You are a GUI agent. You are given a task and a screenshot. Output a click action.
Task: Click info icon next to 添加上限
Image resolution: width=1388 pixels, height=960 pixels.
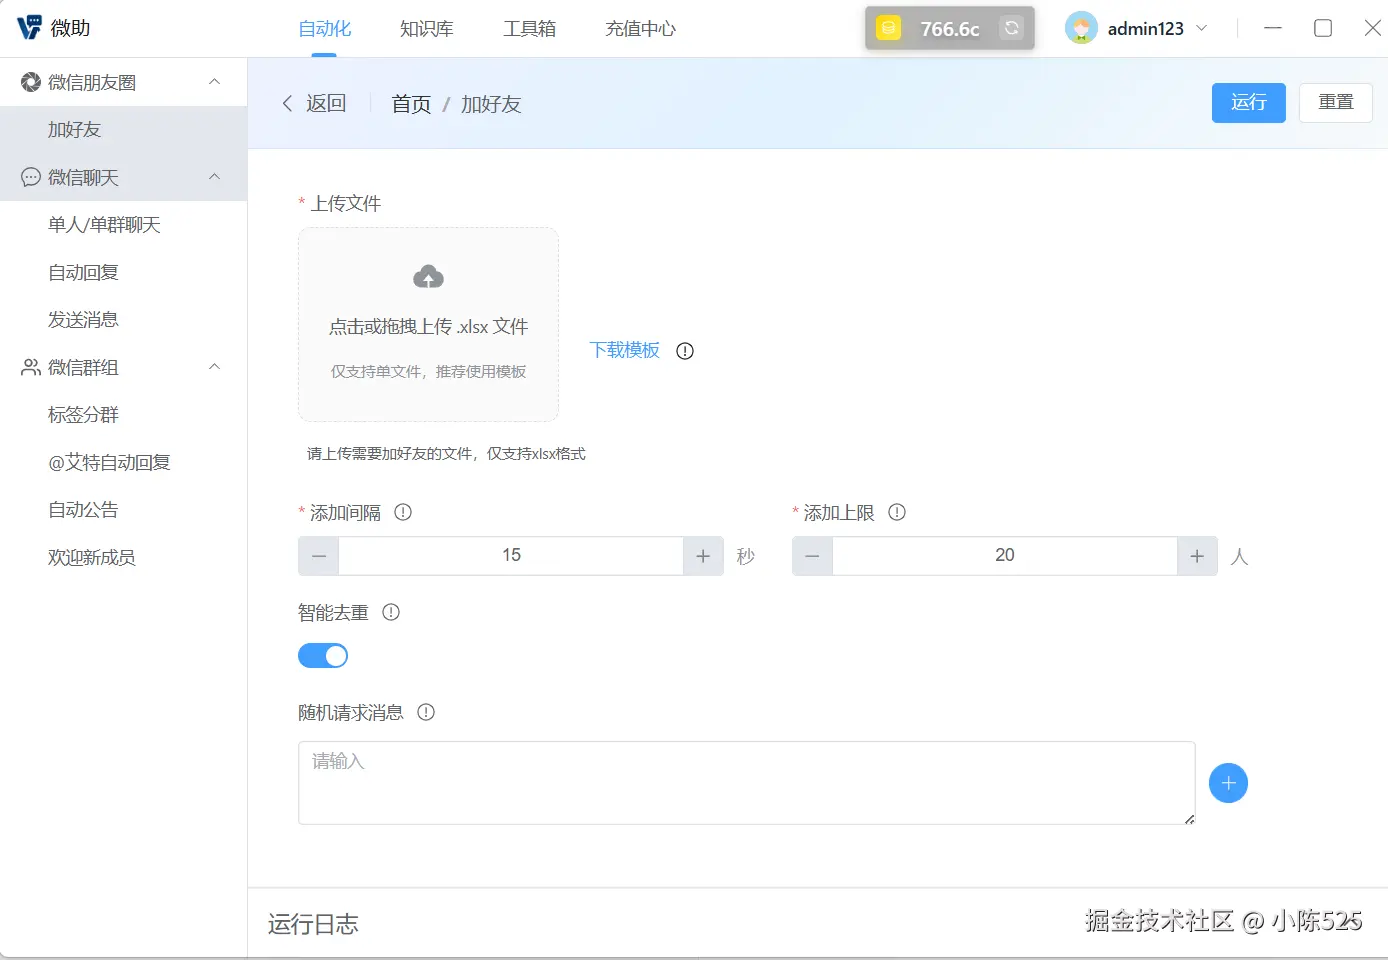pyautogui.click(x=897, y=512)
